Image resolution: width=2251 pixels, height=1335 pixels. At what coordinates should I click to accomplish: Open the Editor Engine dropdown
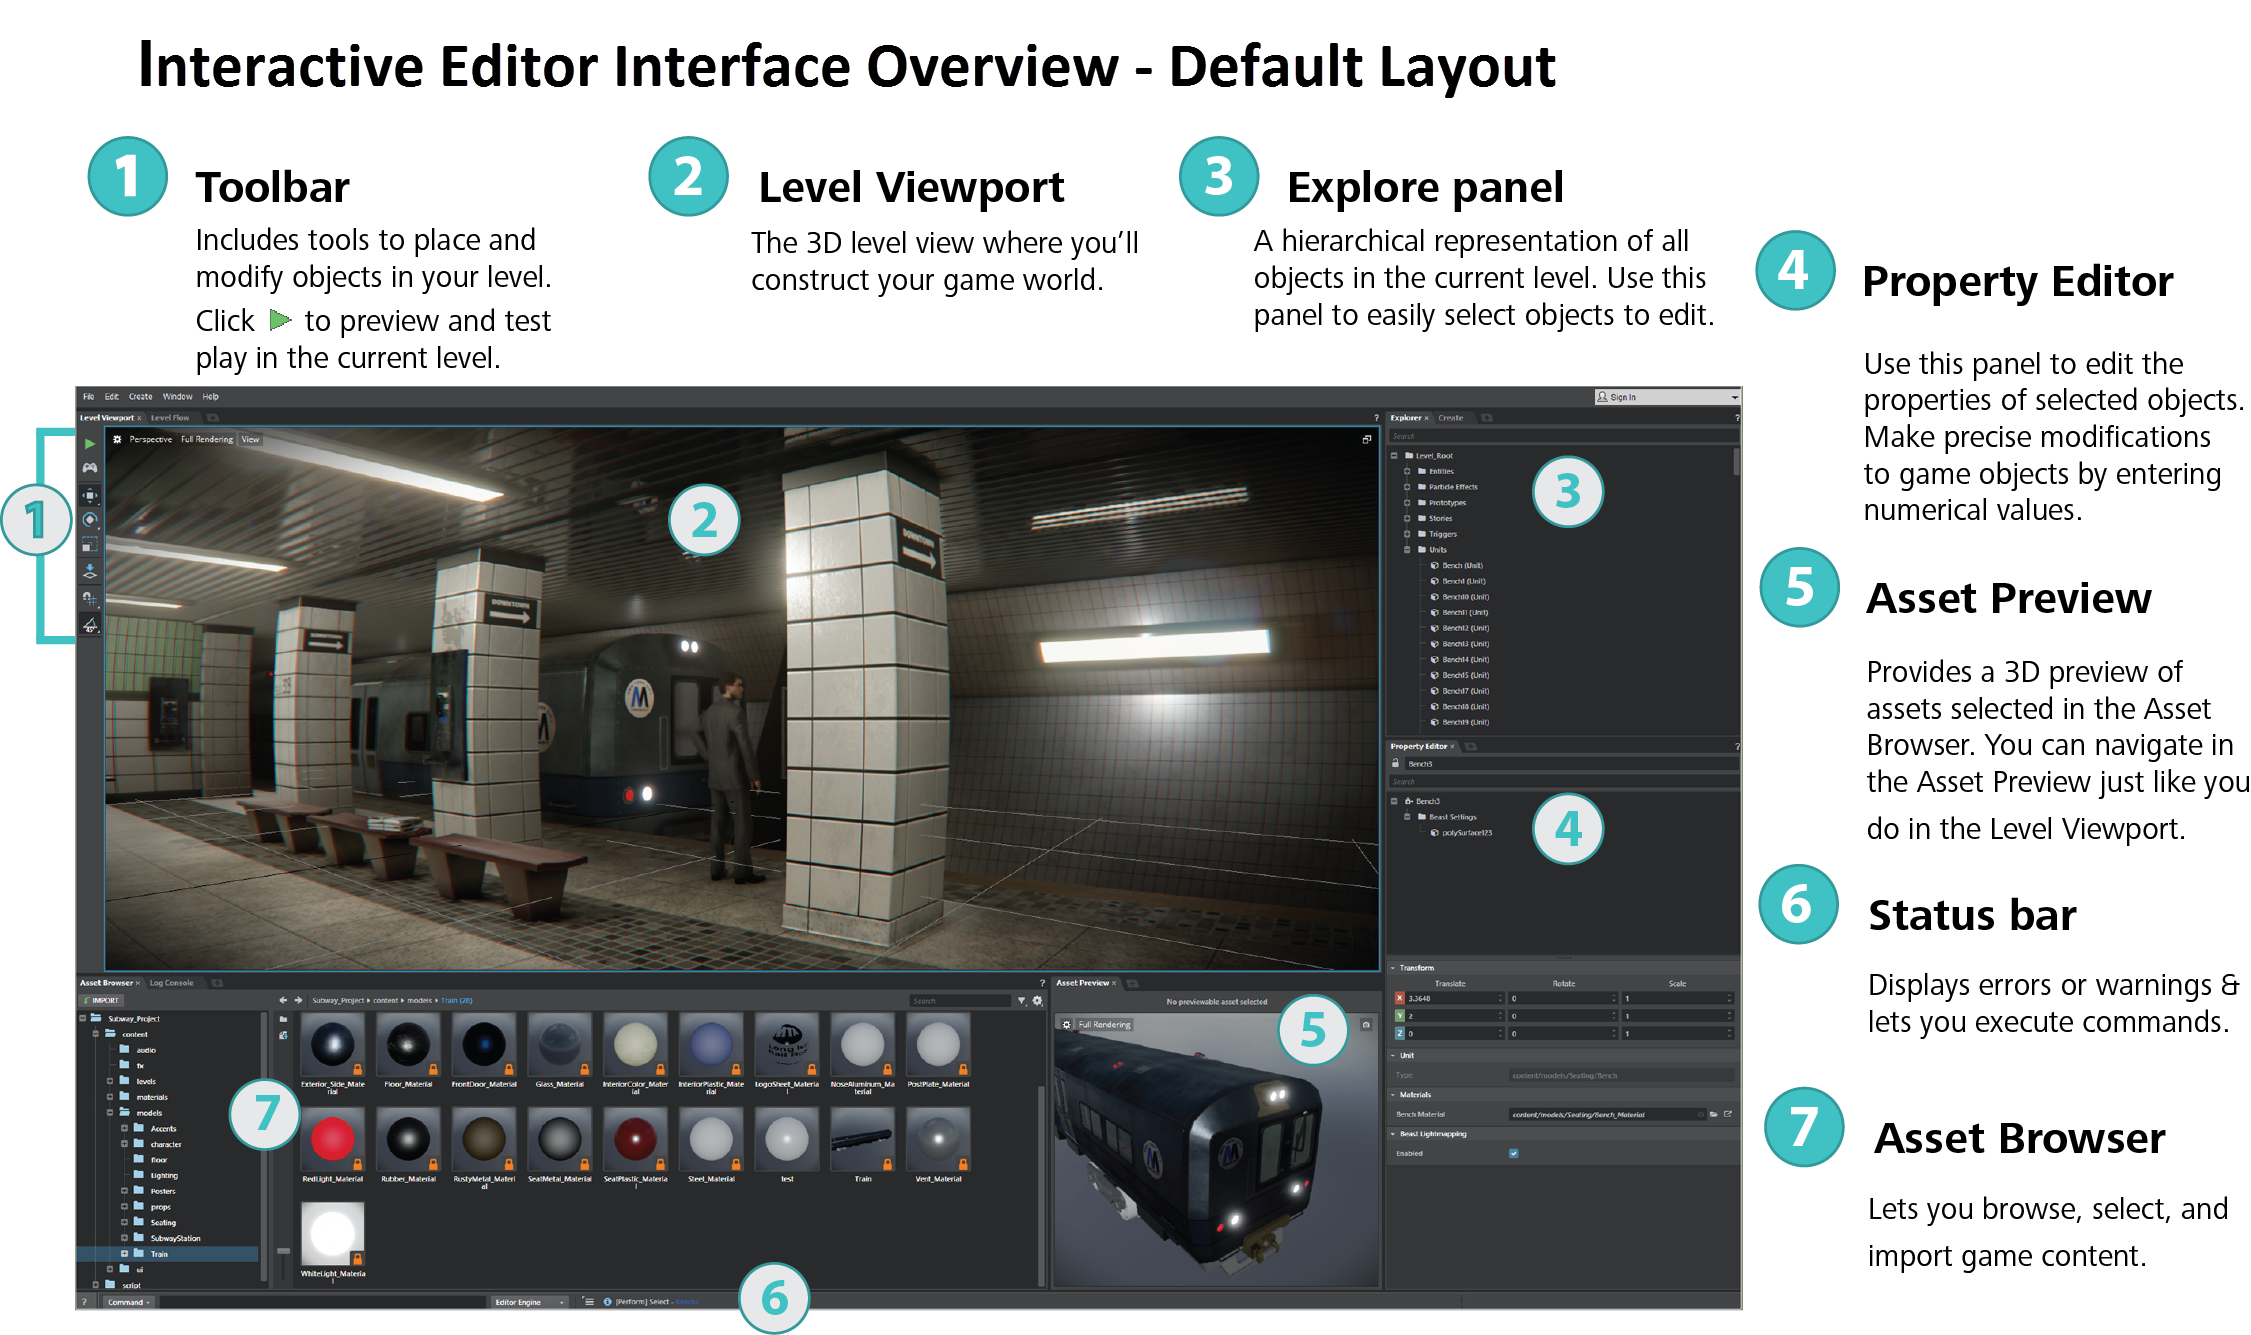[x=530, y=1302]
